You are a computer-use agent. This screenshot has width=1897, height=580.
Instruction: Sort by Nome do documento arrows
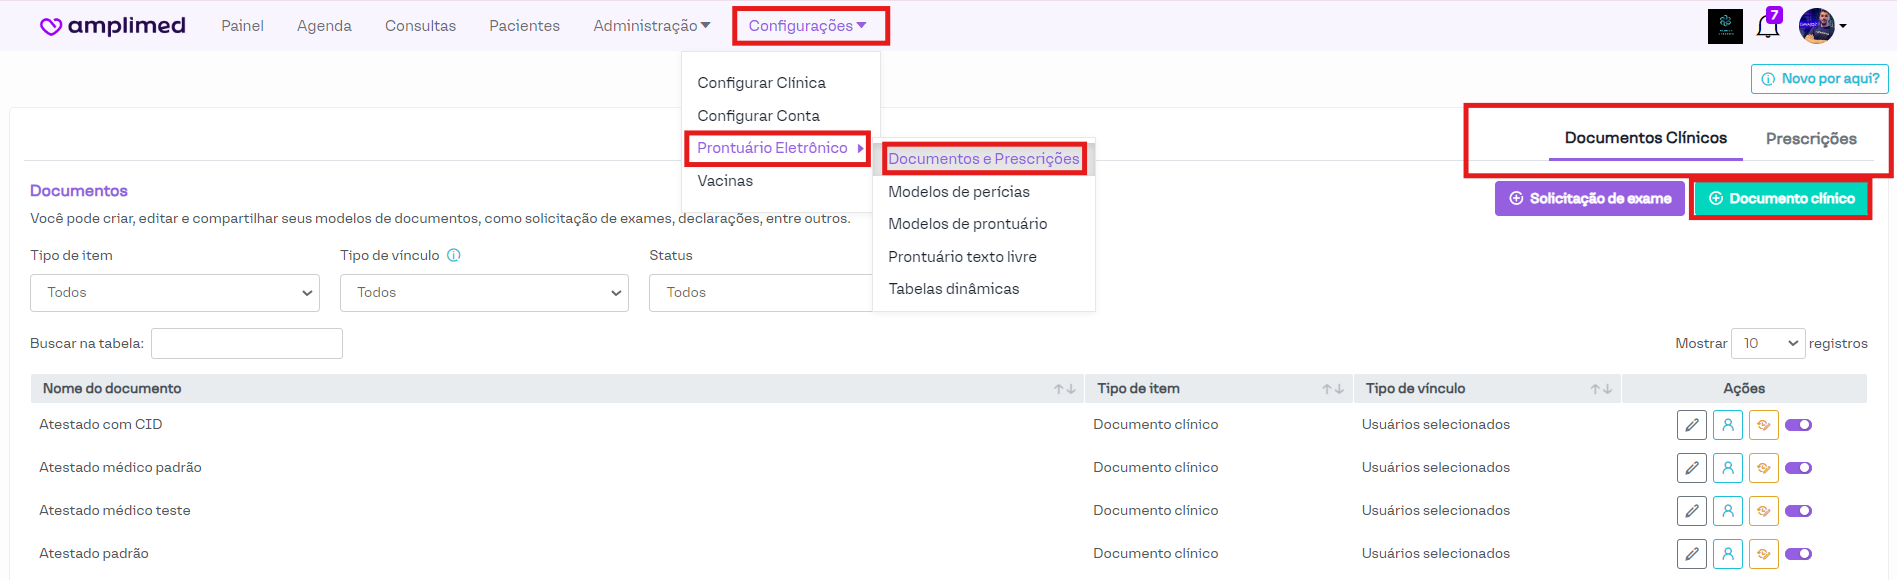coord(1064,389)
